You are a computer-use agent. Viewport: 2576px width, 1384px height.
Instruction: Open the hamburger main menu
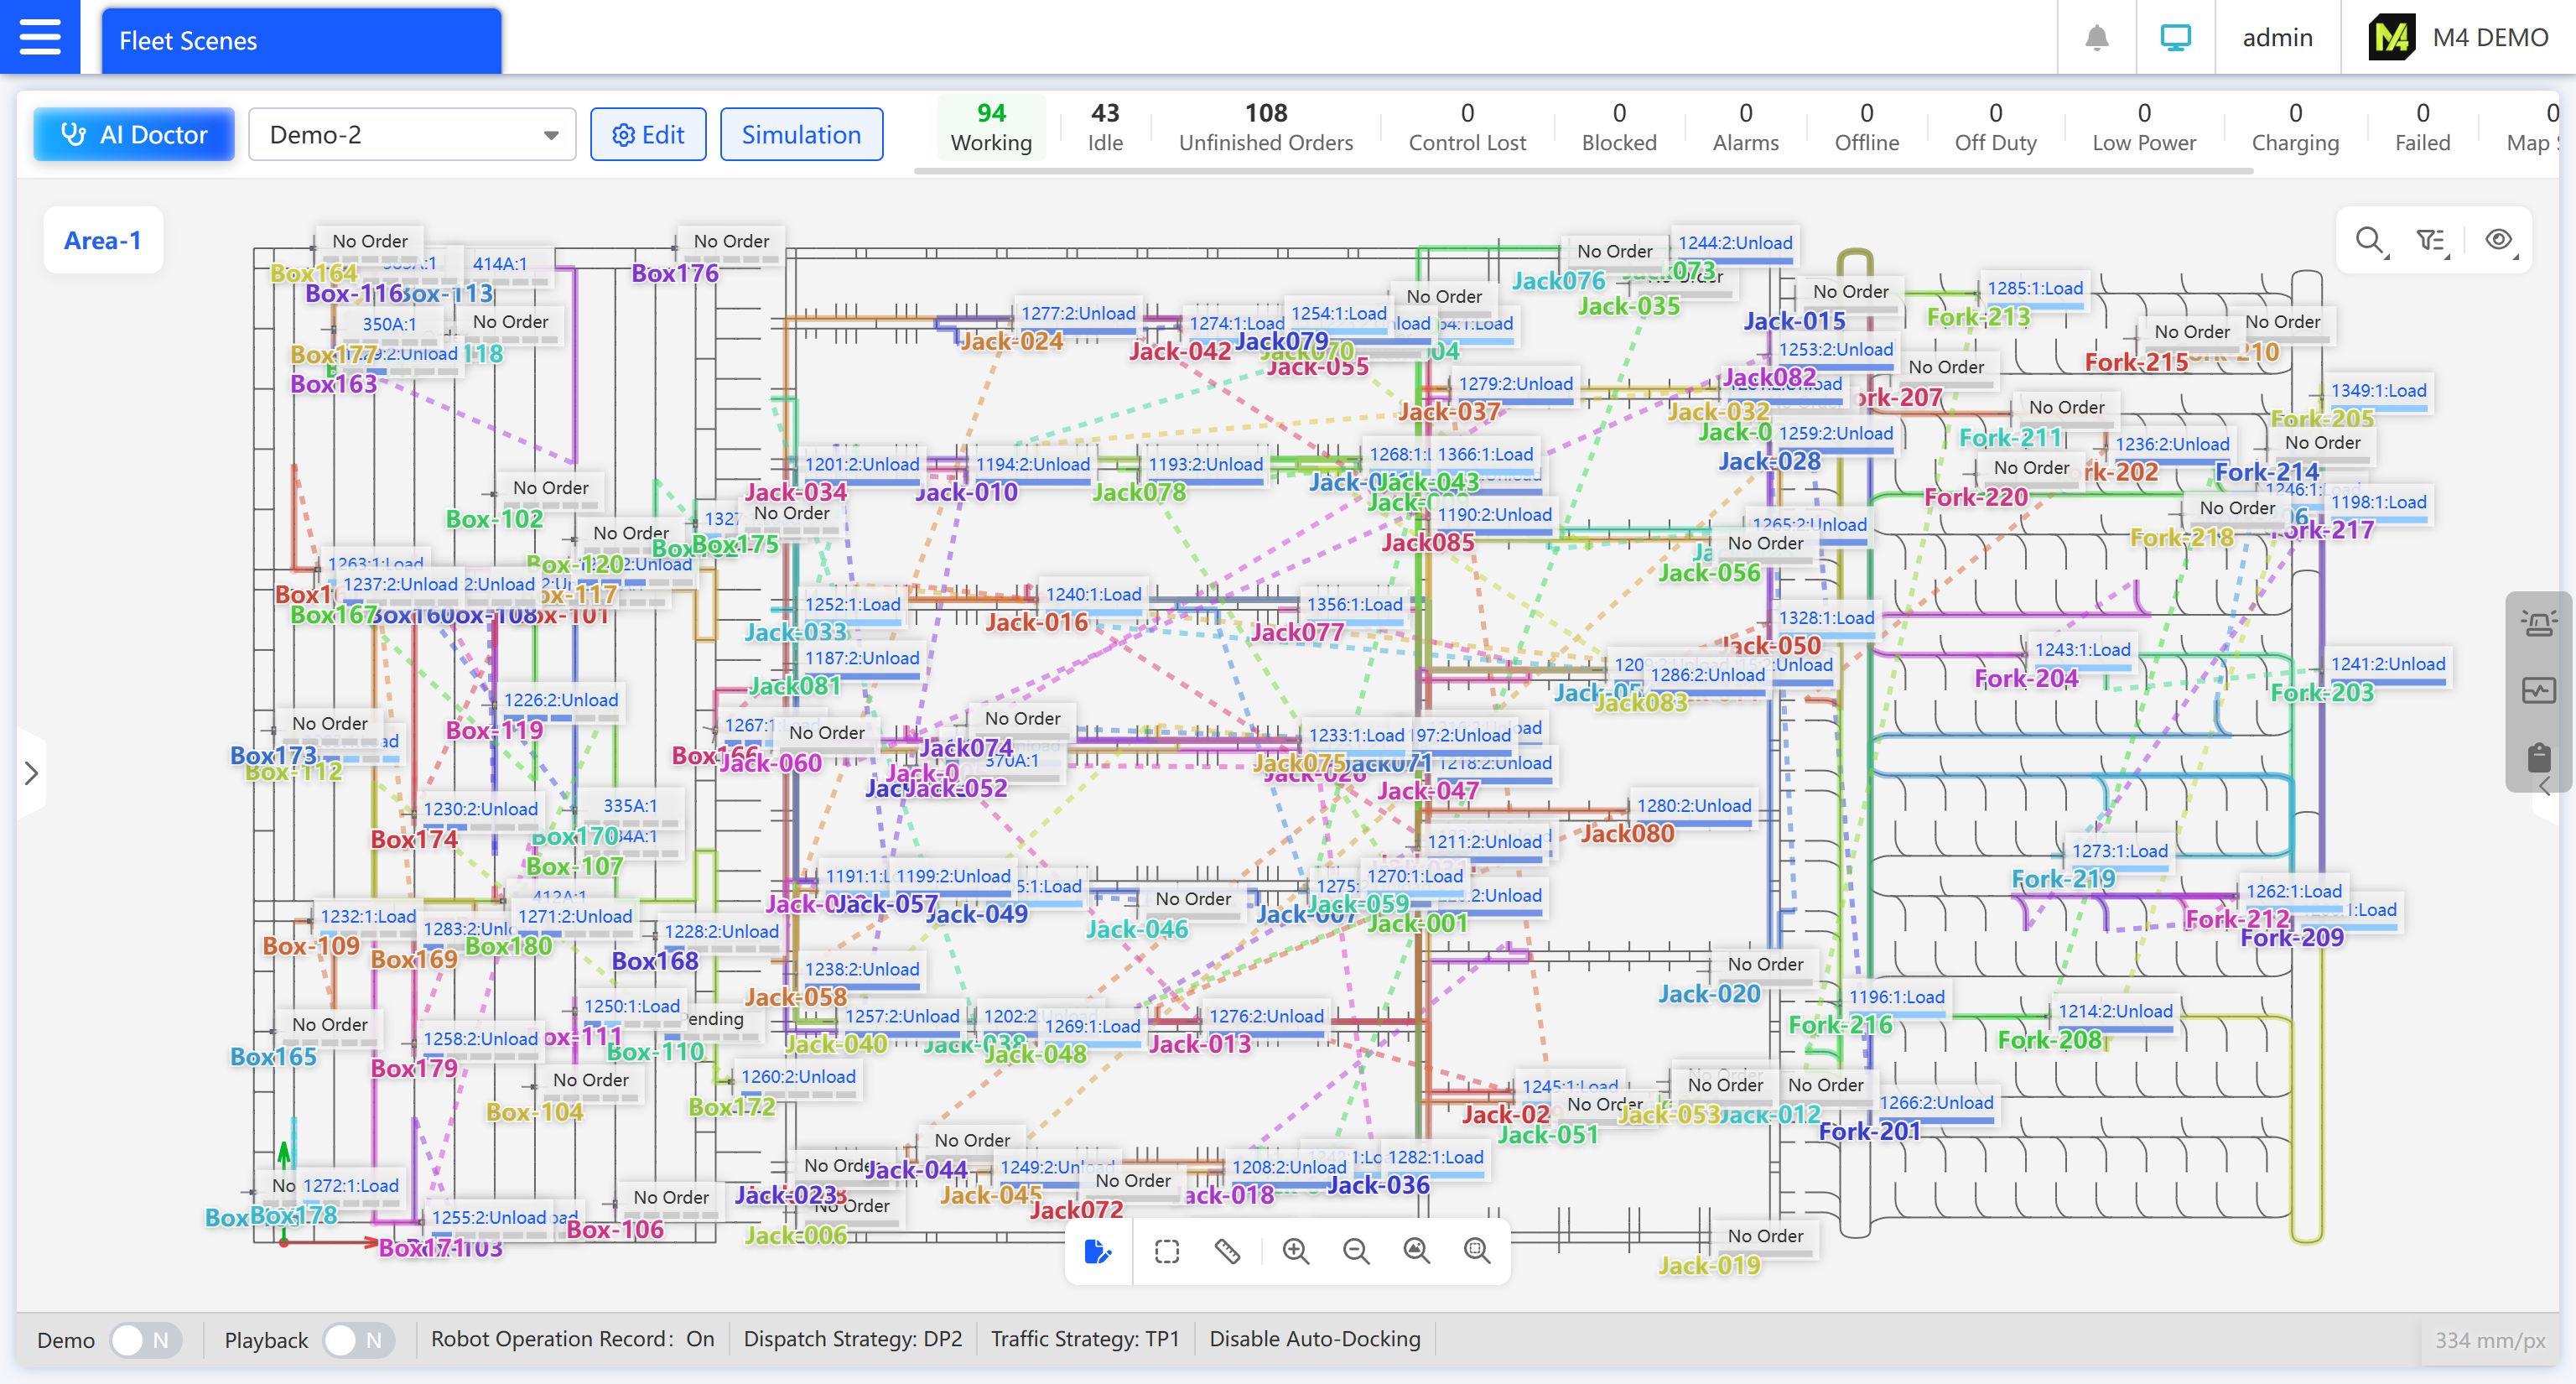39,37
